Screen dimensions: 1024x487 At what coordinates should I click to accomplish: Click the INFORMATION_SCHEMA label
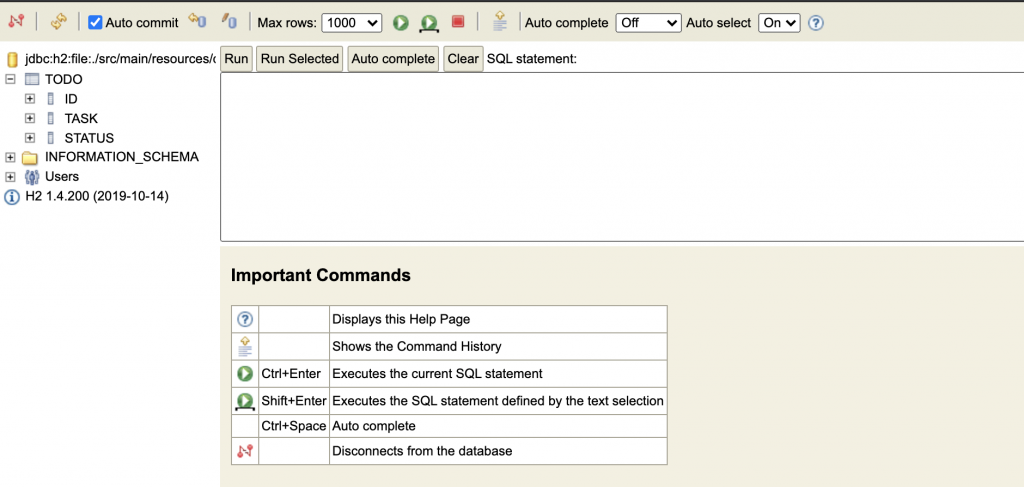pyautogui.click(x=122, y=157)
